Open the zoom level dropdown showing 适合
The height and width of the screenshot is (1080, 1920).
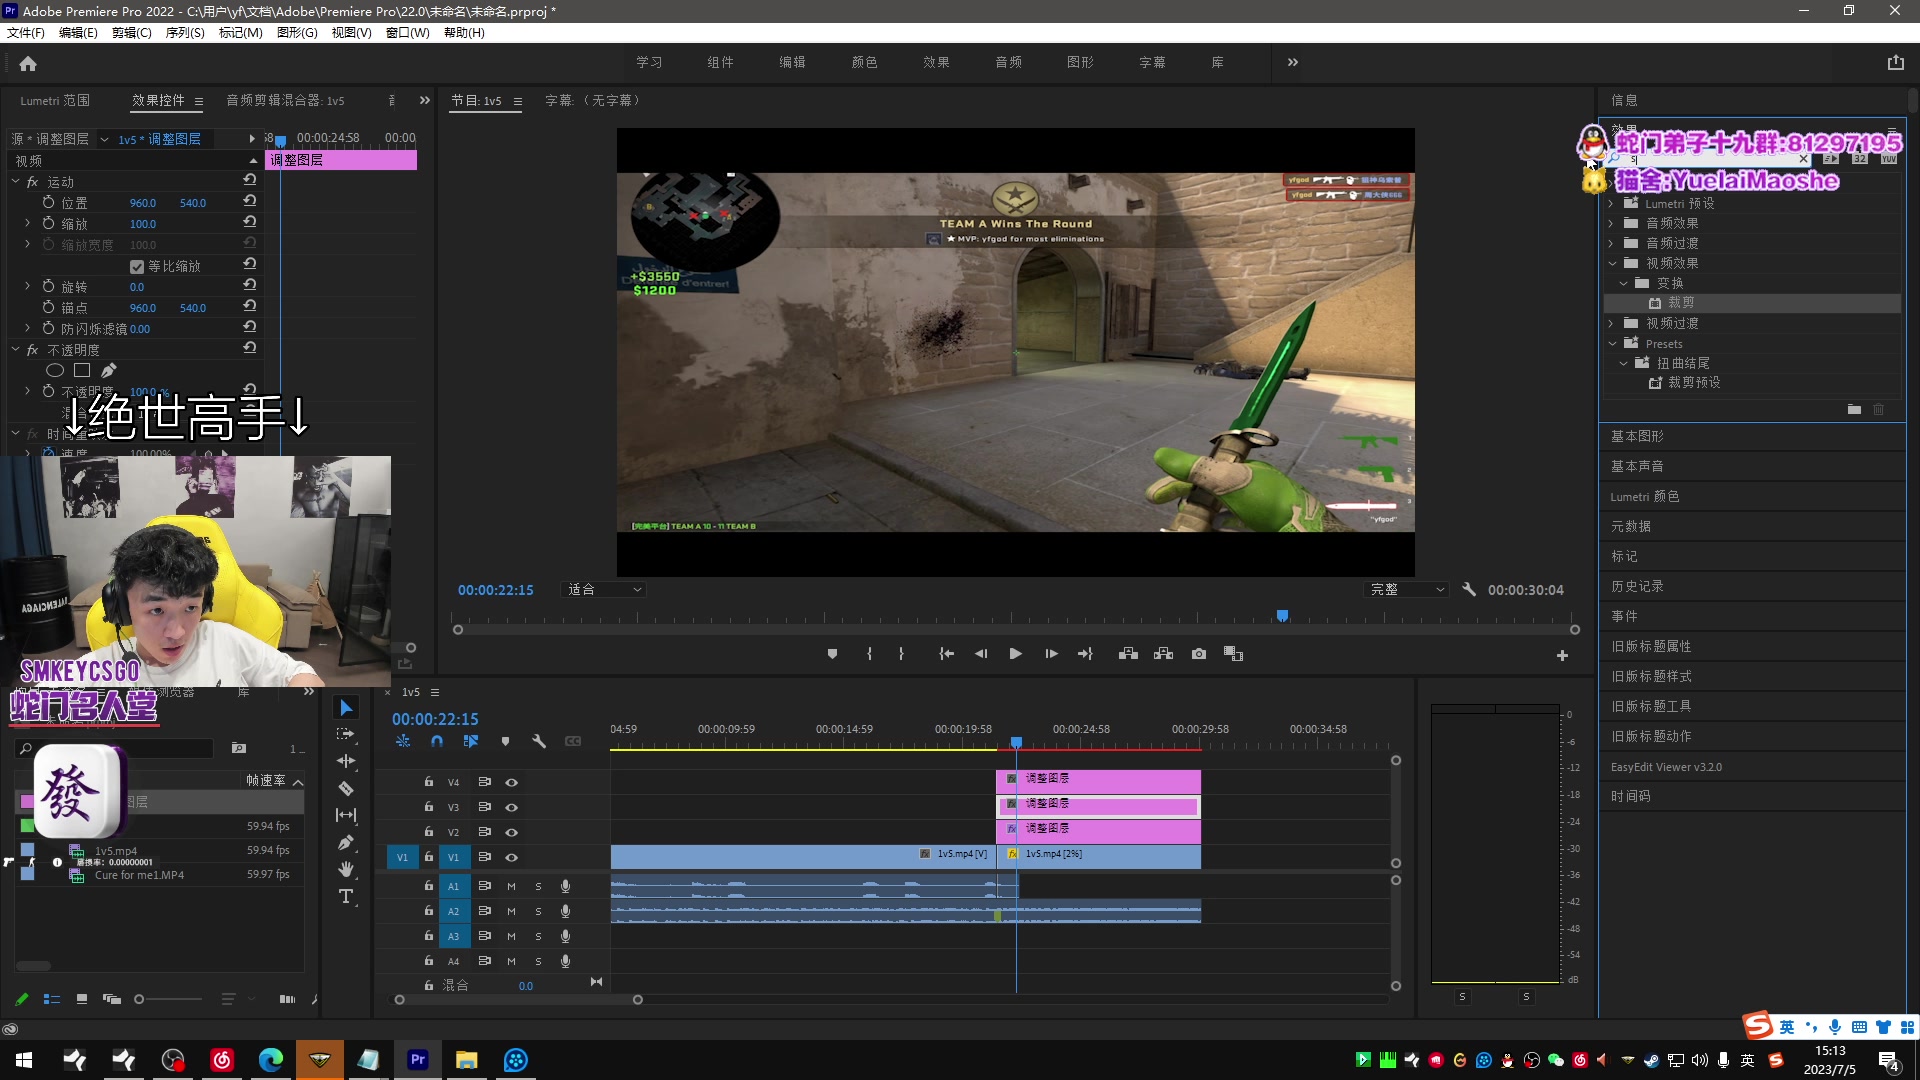pos(604,590)
